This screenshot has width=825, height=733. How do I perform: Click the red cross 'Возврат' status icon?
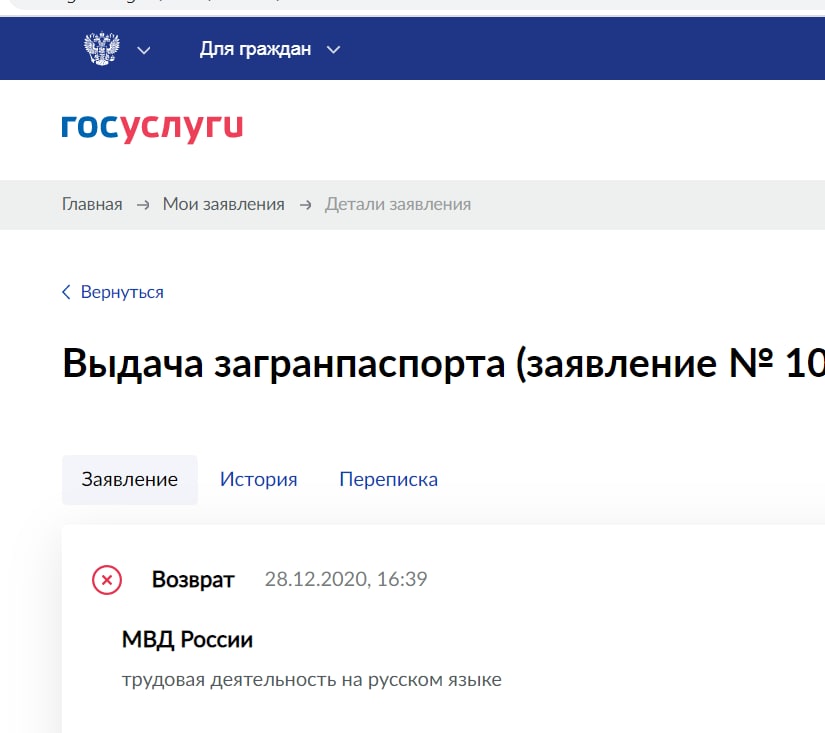click(107, 580)
